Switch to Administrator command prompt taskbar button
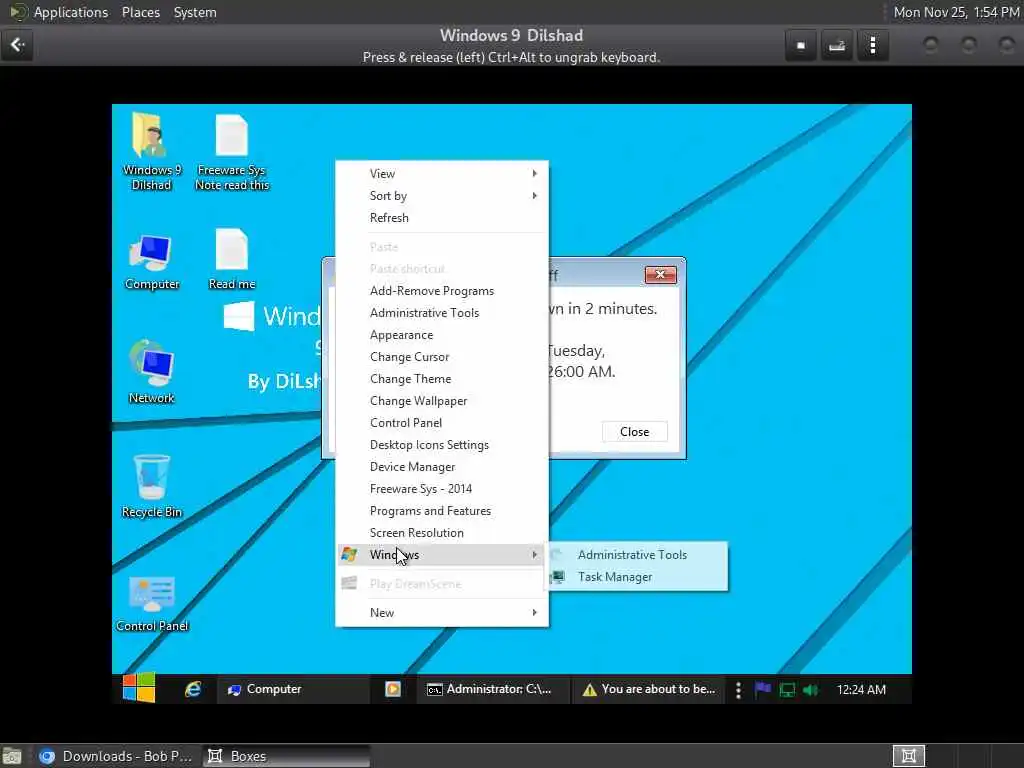The height and width of the screenshot is (768, 1024). 492,689
